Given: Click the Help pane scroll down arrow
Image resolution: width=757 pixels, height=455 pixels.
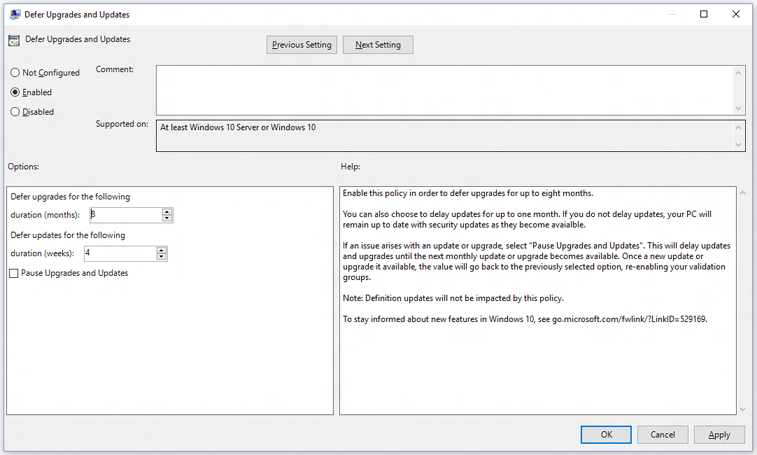Looking at the screenshot, I should (x=741, y=409).
